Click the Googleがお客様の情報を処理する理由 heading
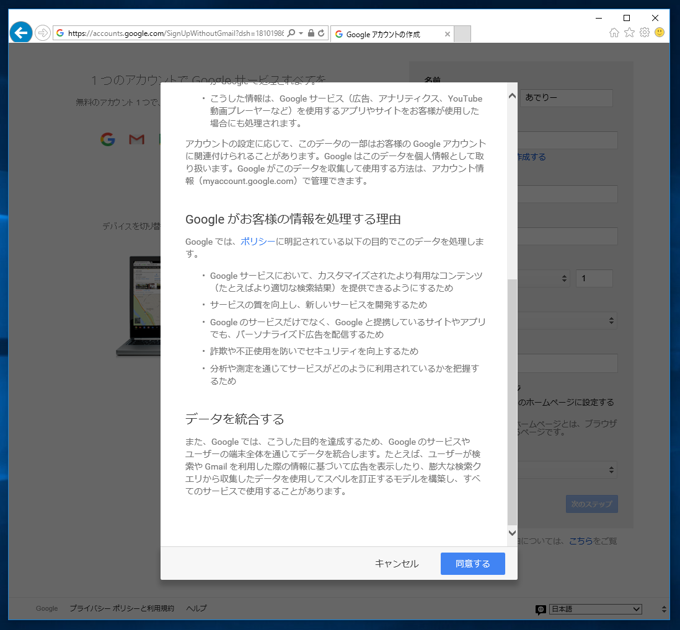Image resolution: width=680 pixels, height=630 pixels. (x=293, y=219)
